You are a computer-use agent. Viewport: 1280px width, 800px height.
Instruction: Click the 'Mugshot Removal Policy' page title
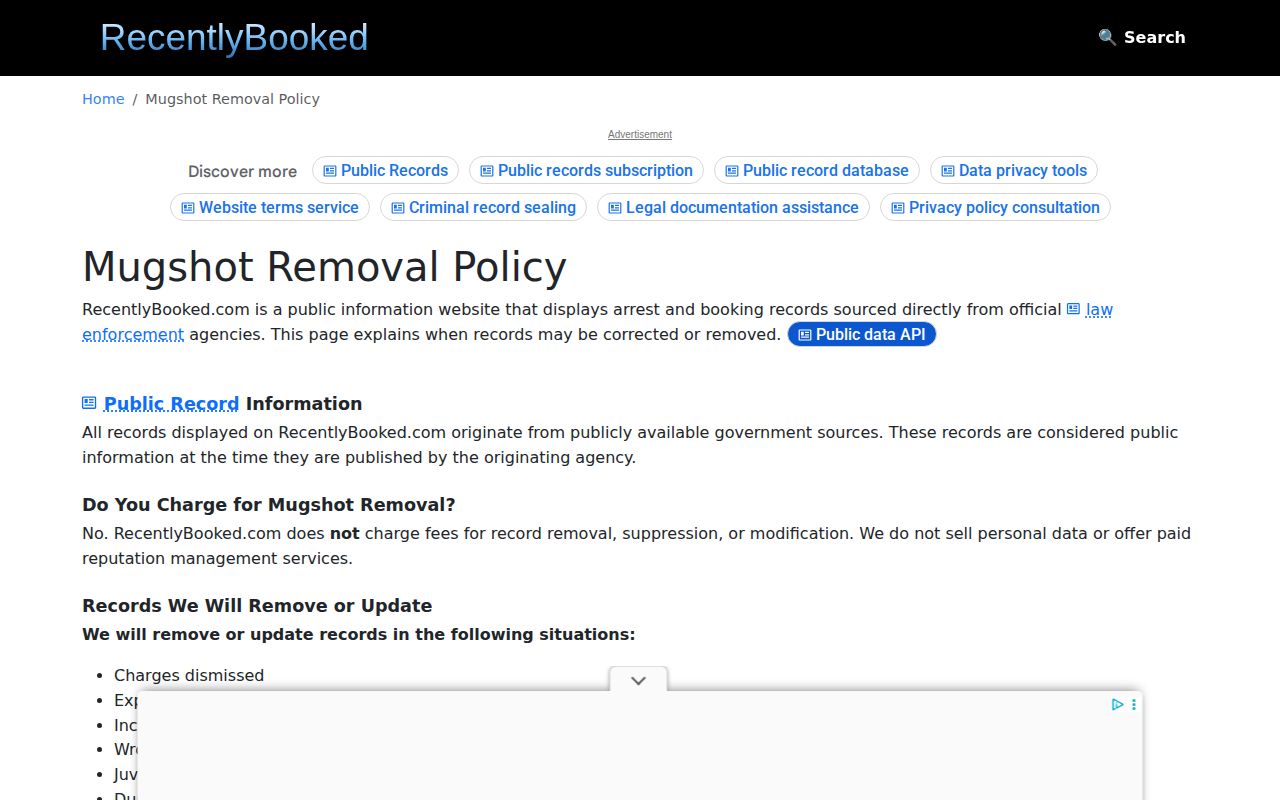pyautogui.click(x=324, y=267)
